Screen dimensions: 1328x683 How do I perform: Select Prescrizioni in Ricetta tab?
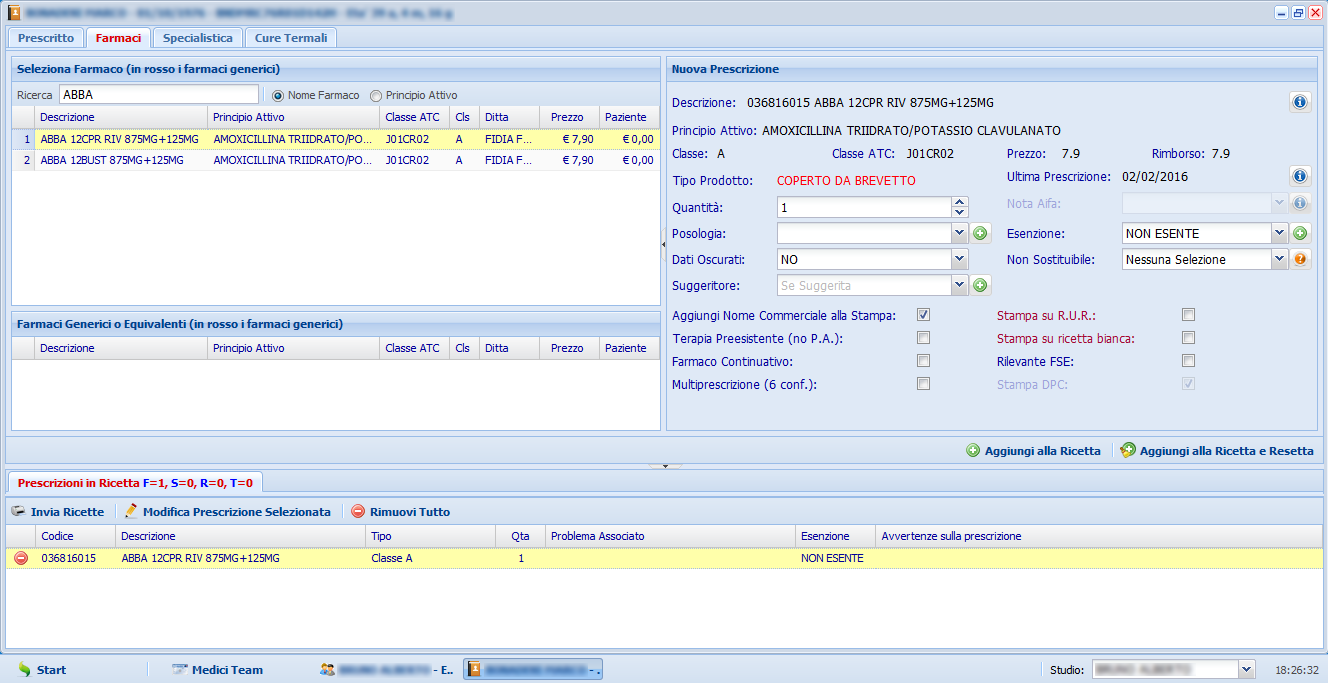(x=135, y=482)
